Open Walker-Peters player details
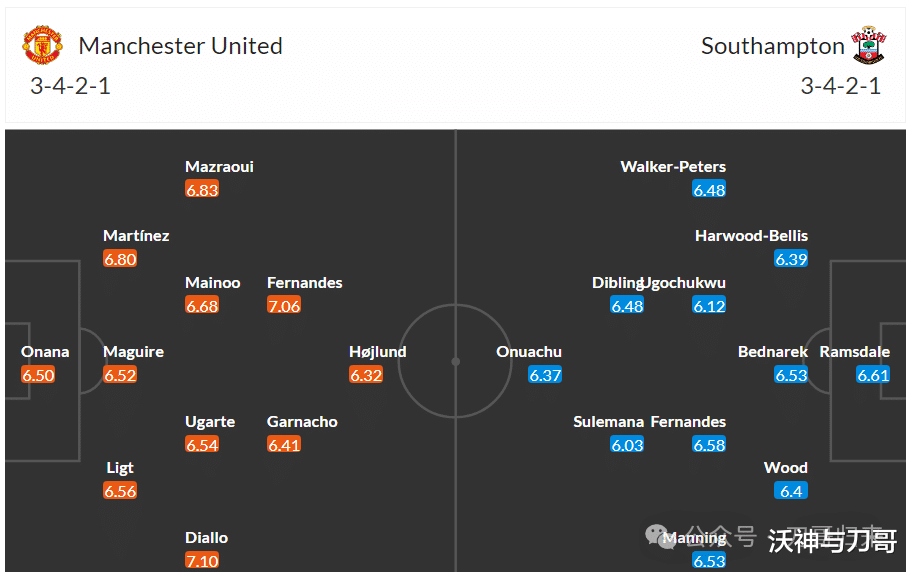This screenshot has width=912, height=572. (x=673, y=166)
